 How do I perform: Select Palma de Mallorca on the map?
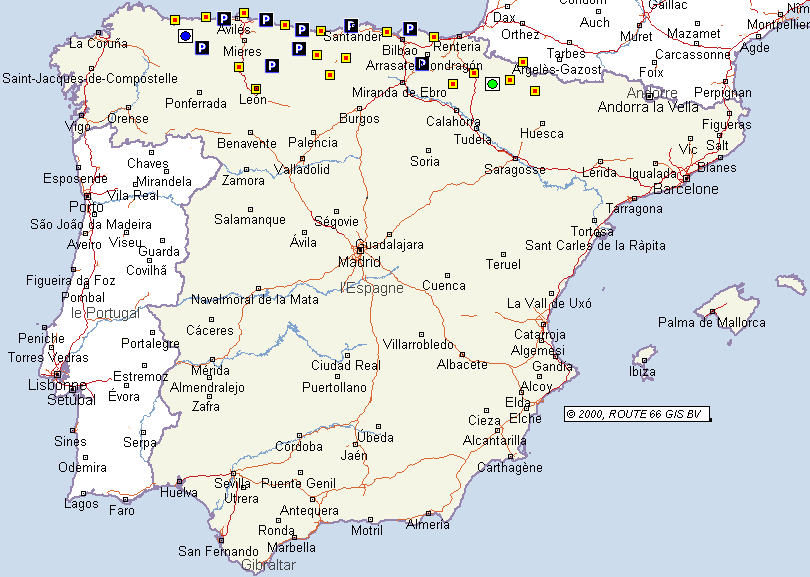(711, 322)
